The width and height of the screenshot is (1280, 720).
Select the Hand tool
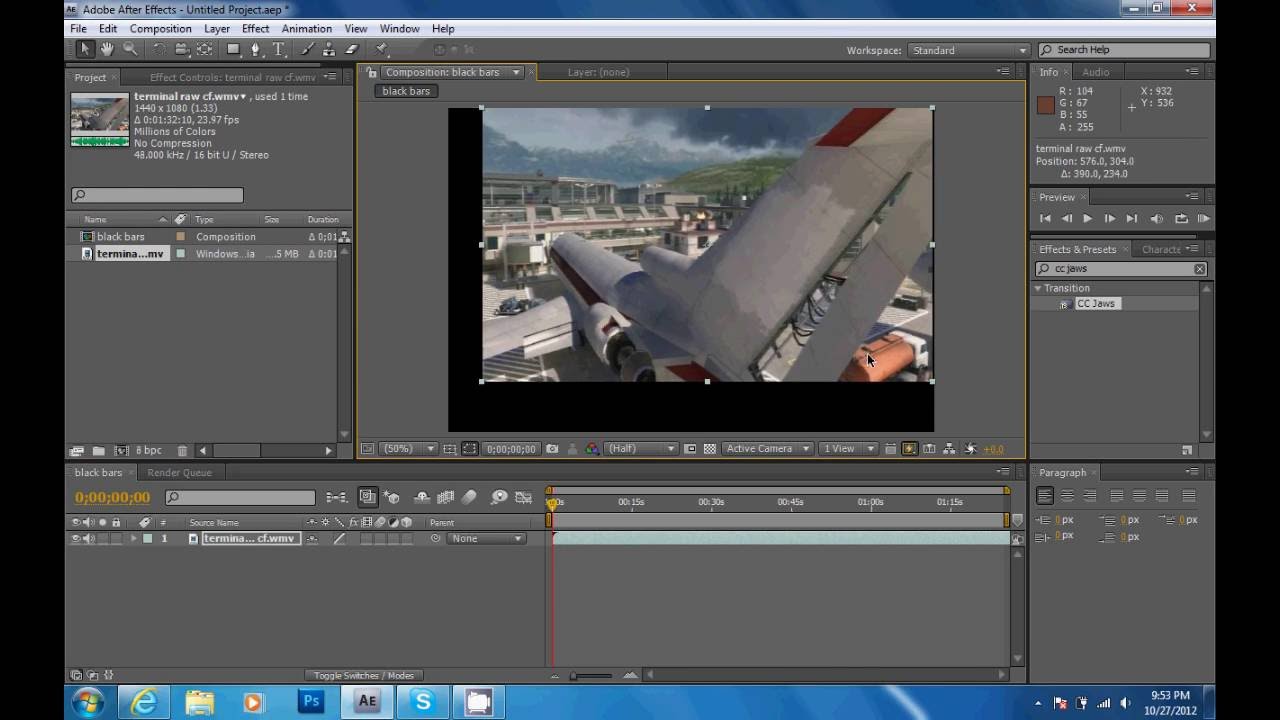tap(107, 49)
